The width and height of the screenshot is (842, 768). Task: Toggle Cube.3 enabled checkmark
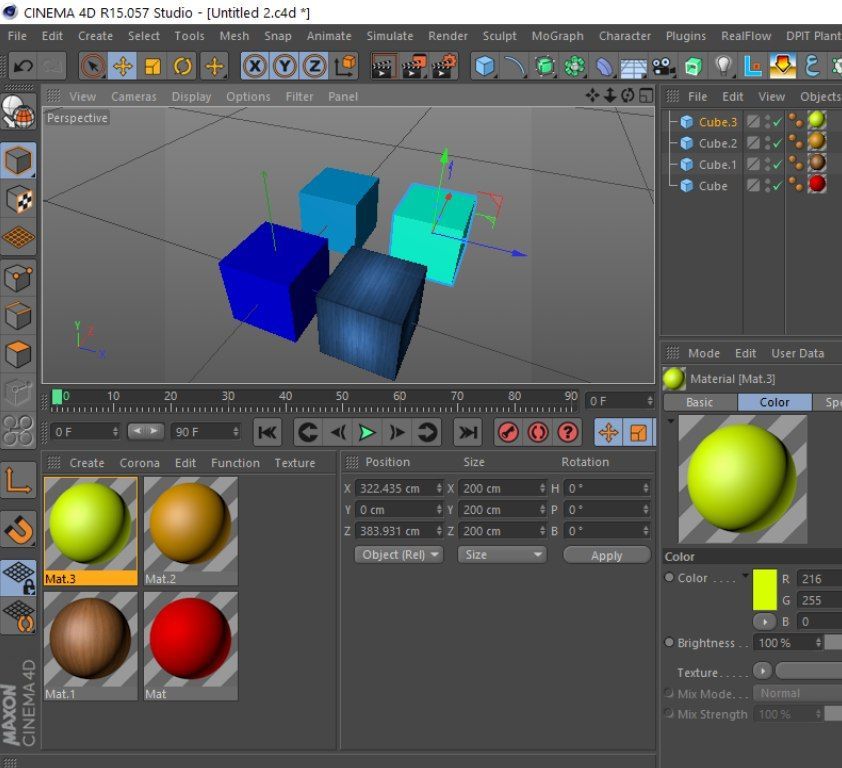coord(778,122)
